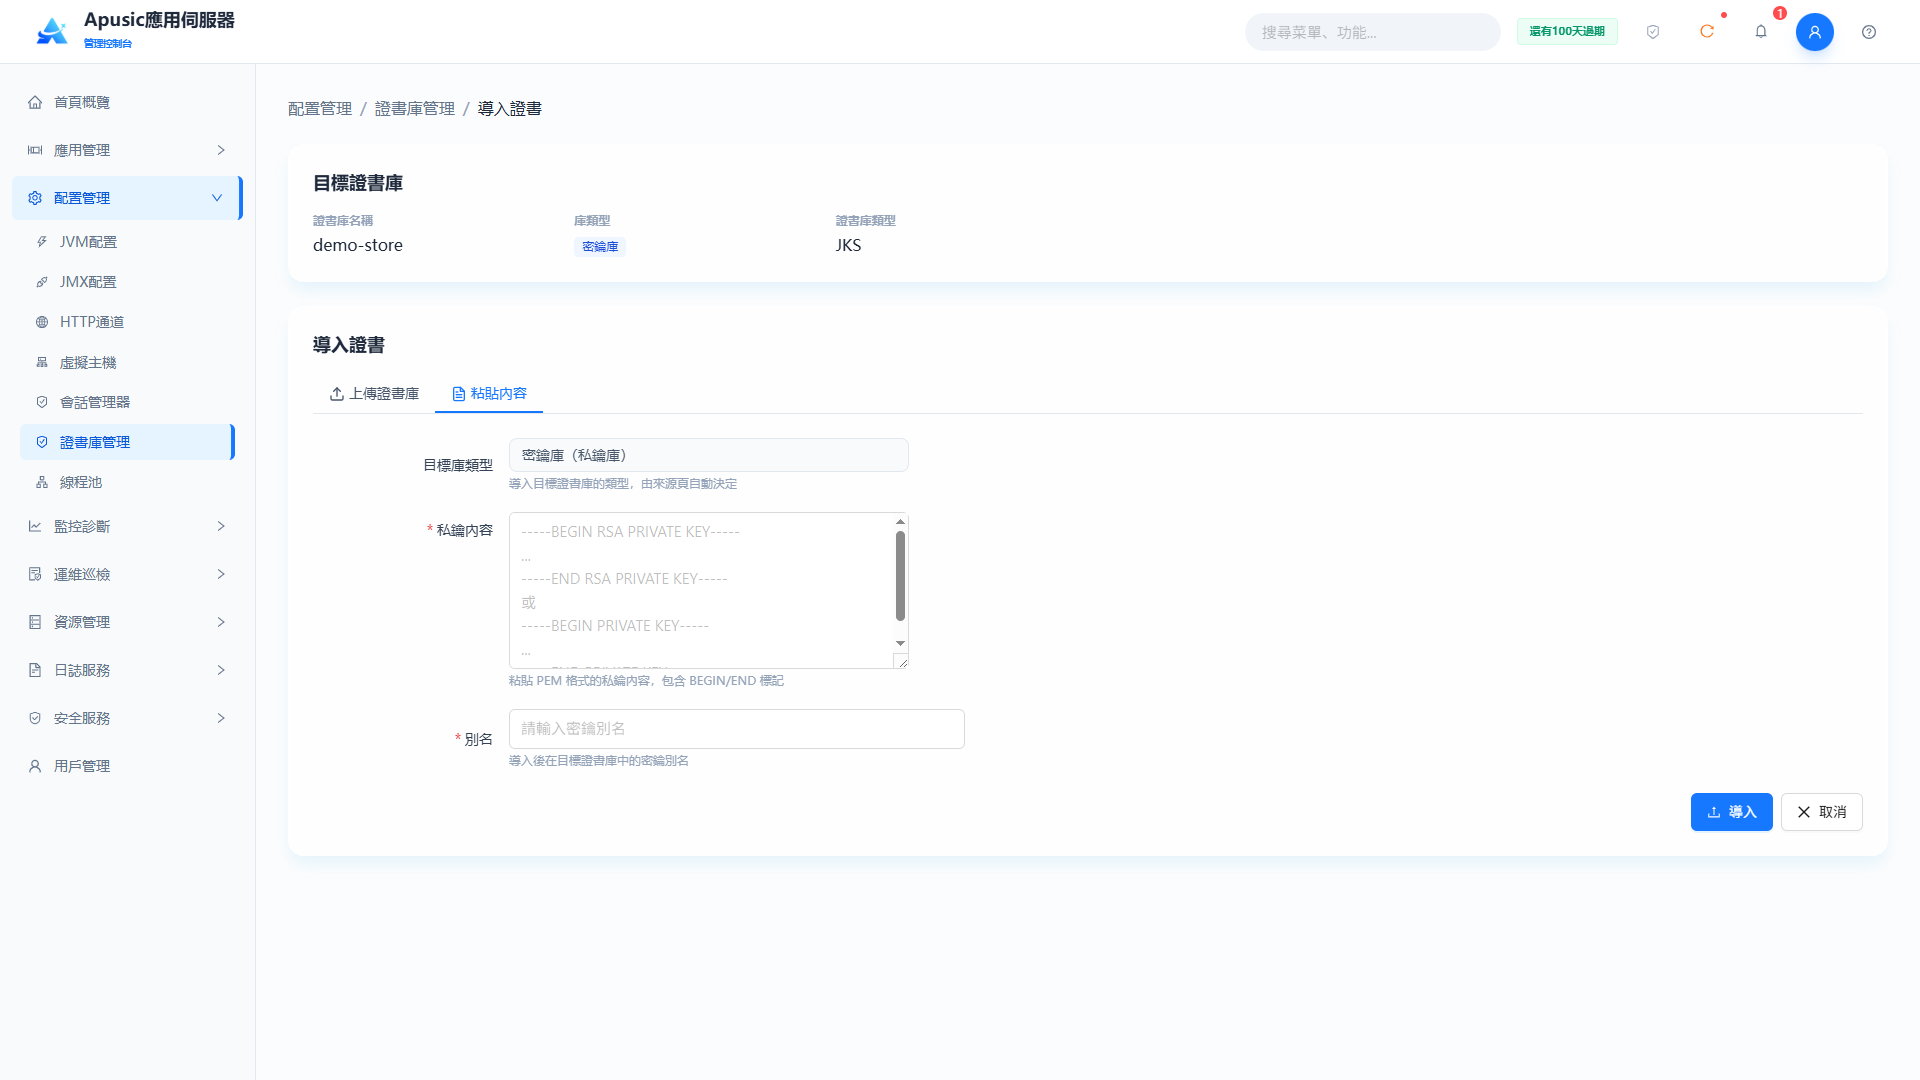
Task: Click the HTTP通道 globe icon
Action: click(x=42, y=322)
